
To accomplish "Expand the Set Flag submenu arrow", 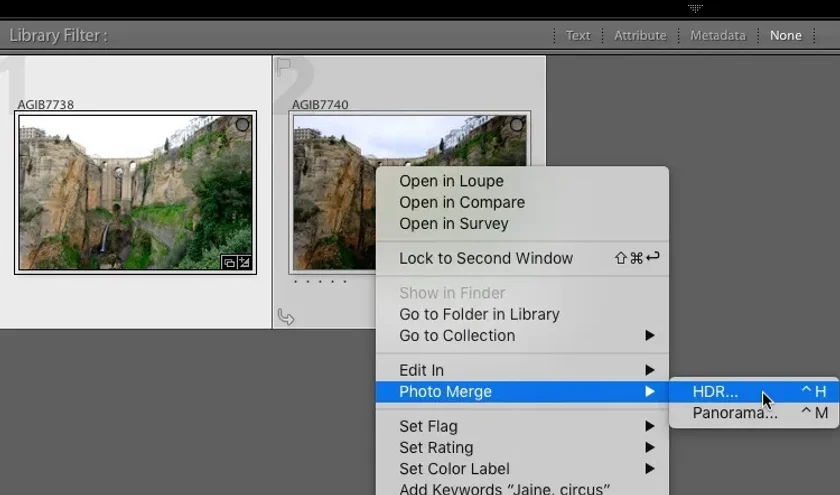I will (650, 426).
